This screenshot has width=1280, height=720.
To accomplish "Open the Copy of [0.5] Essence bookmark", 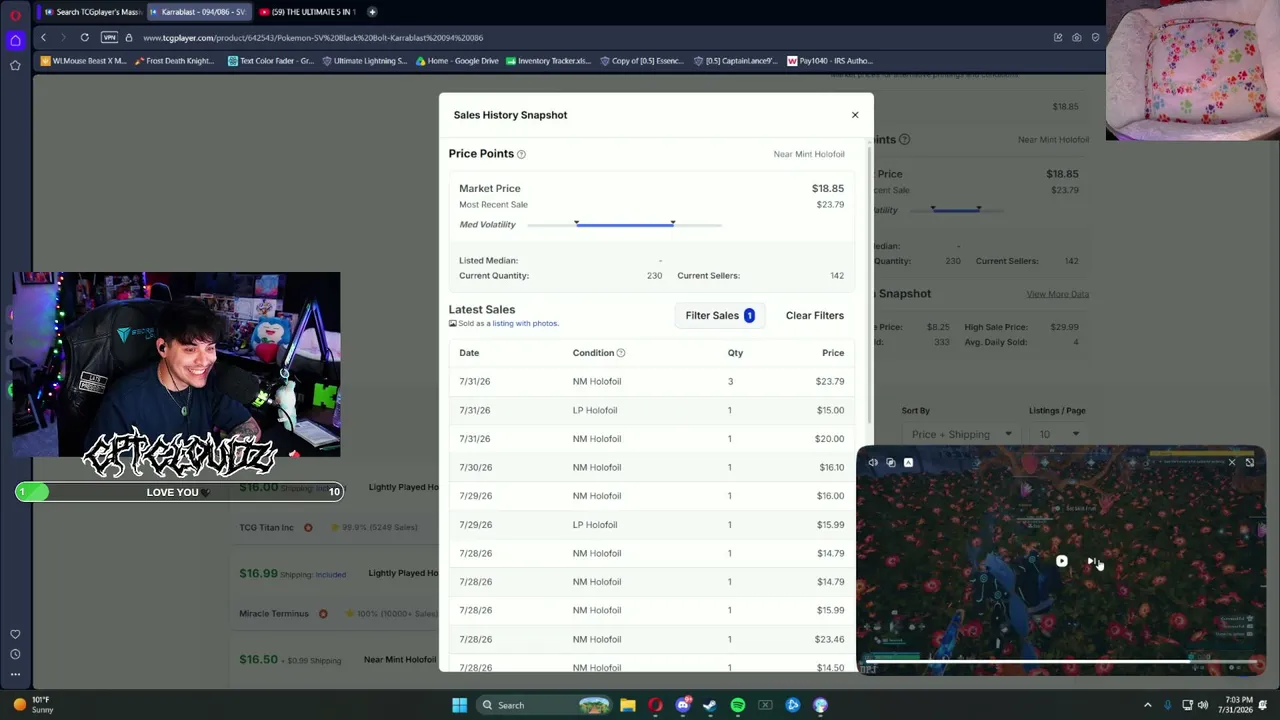I will click(641, 61).
